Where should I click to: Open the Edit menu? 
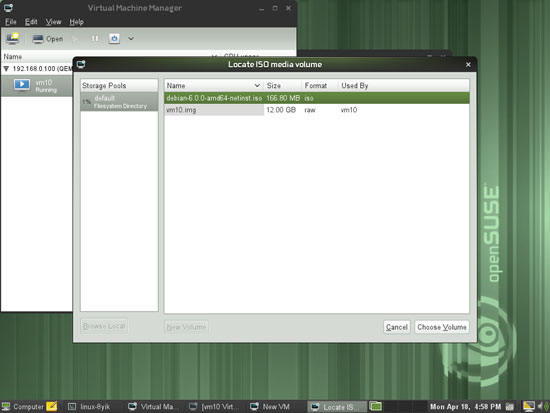[x=31, y=22]
